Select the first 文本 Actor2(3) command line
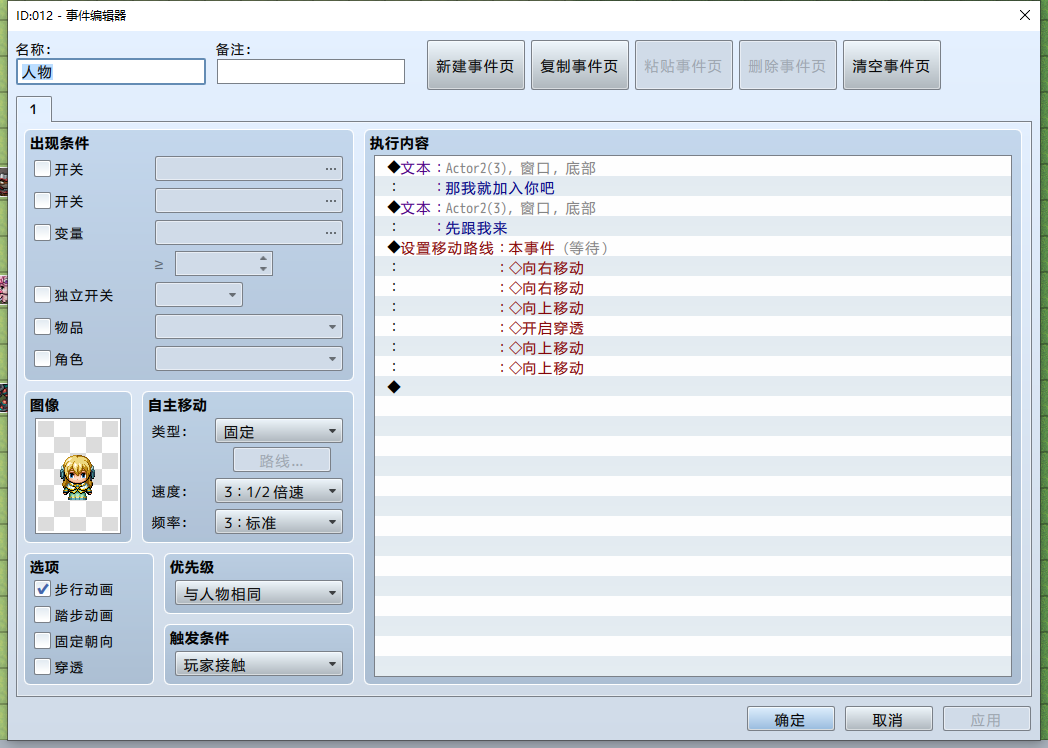 [x=693, y=168]
